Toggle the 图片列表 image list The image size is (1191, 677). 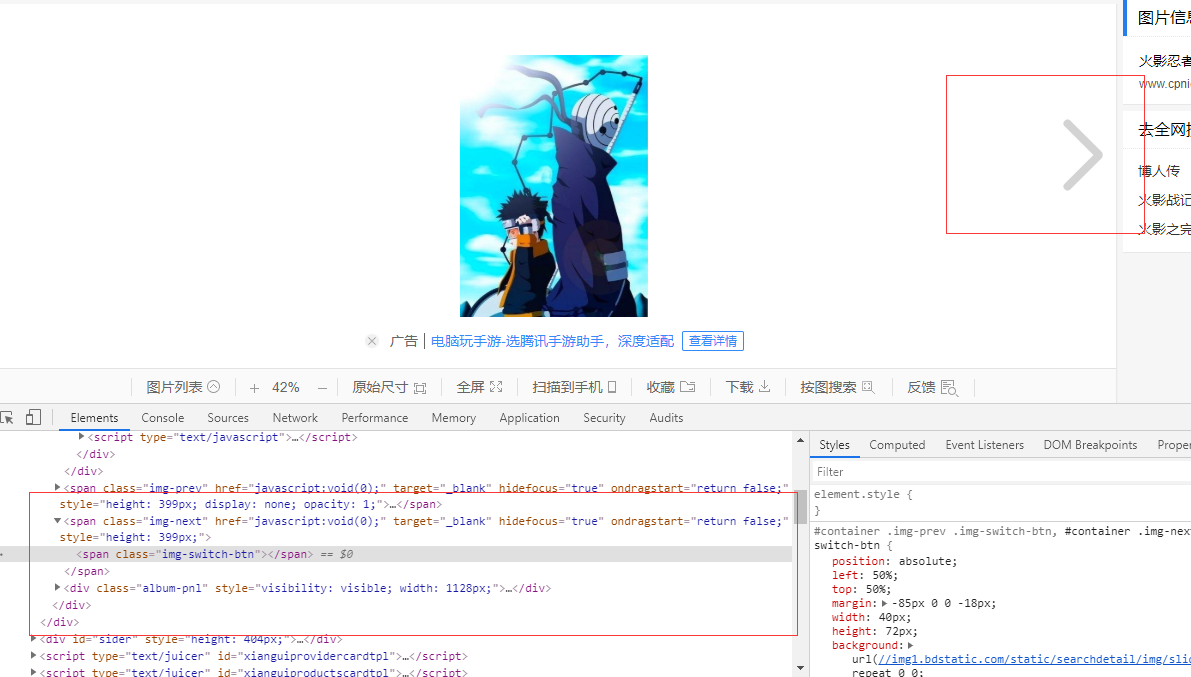183,388
